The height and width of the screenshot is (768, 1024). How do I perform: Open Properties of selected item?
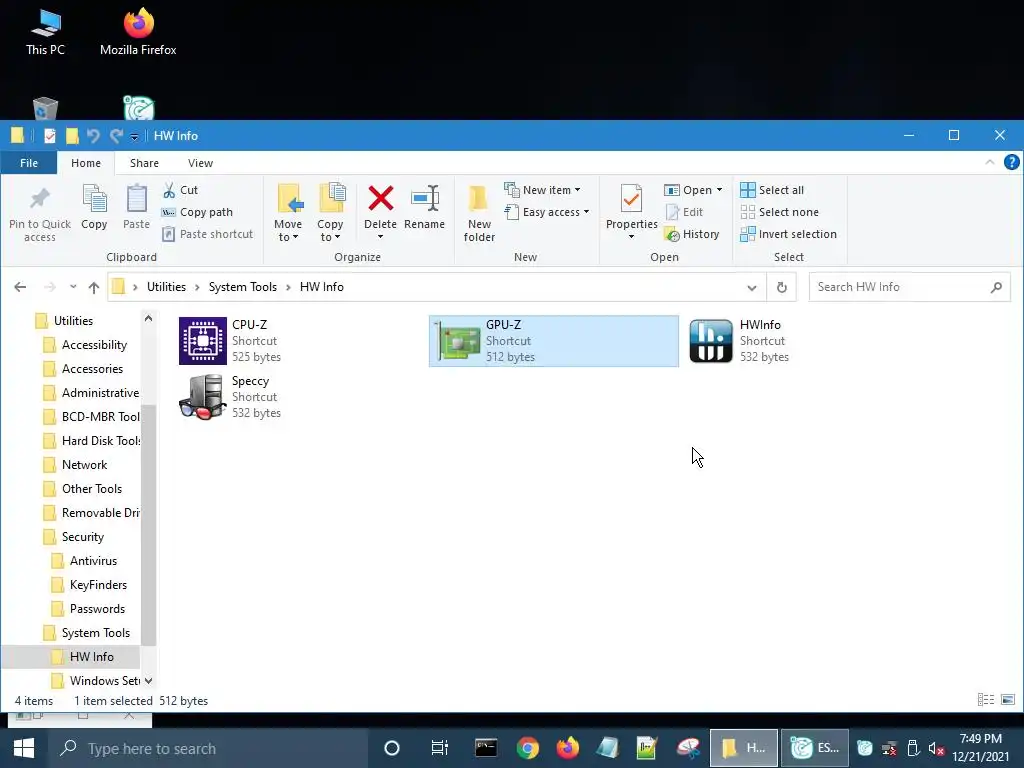pos(632,212)
